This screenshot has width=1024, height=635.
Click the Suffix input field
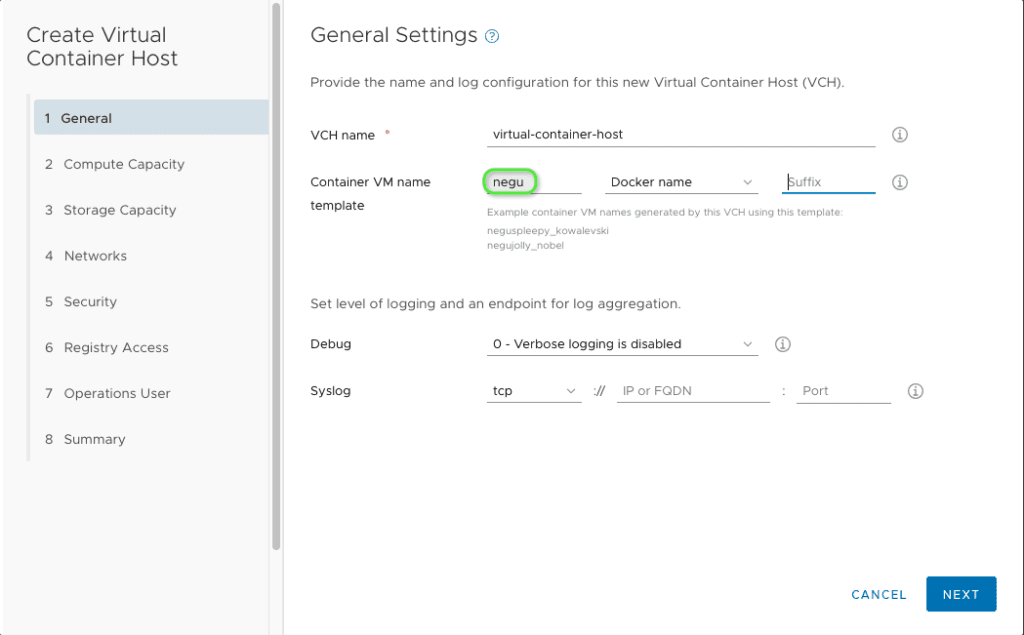coord(828,182)
